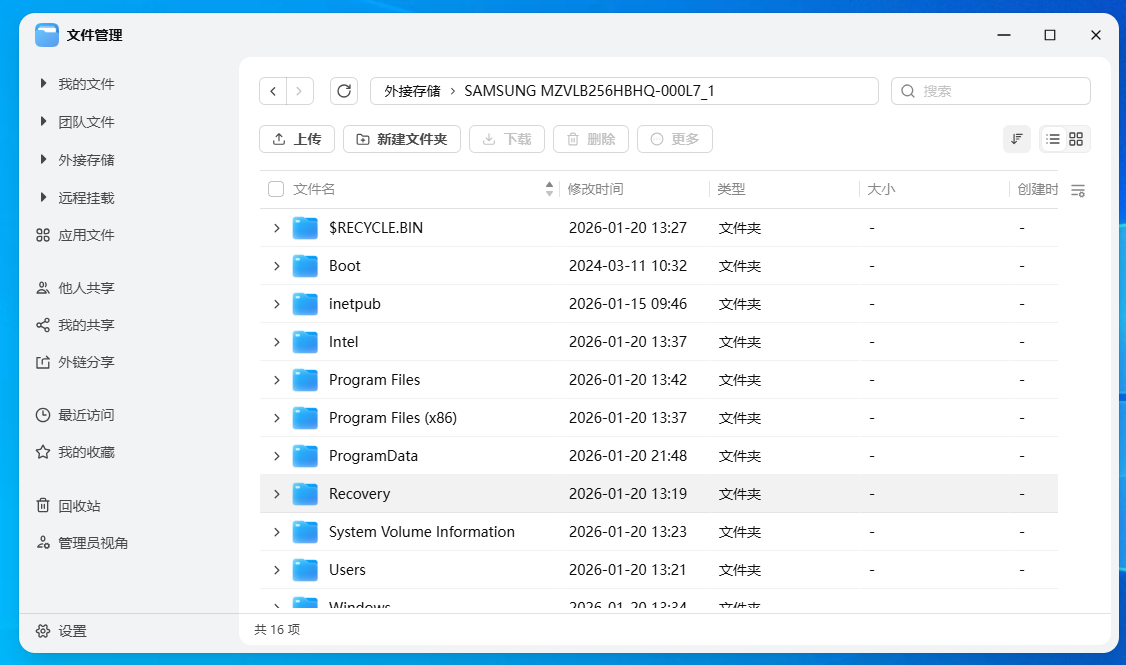The image size is (1126, 665).
Task: Toggle the select-all checkbox in header
Action: click(x=276, y=189)
